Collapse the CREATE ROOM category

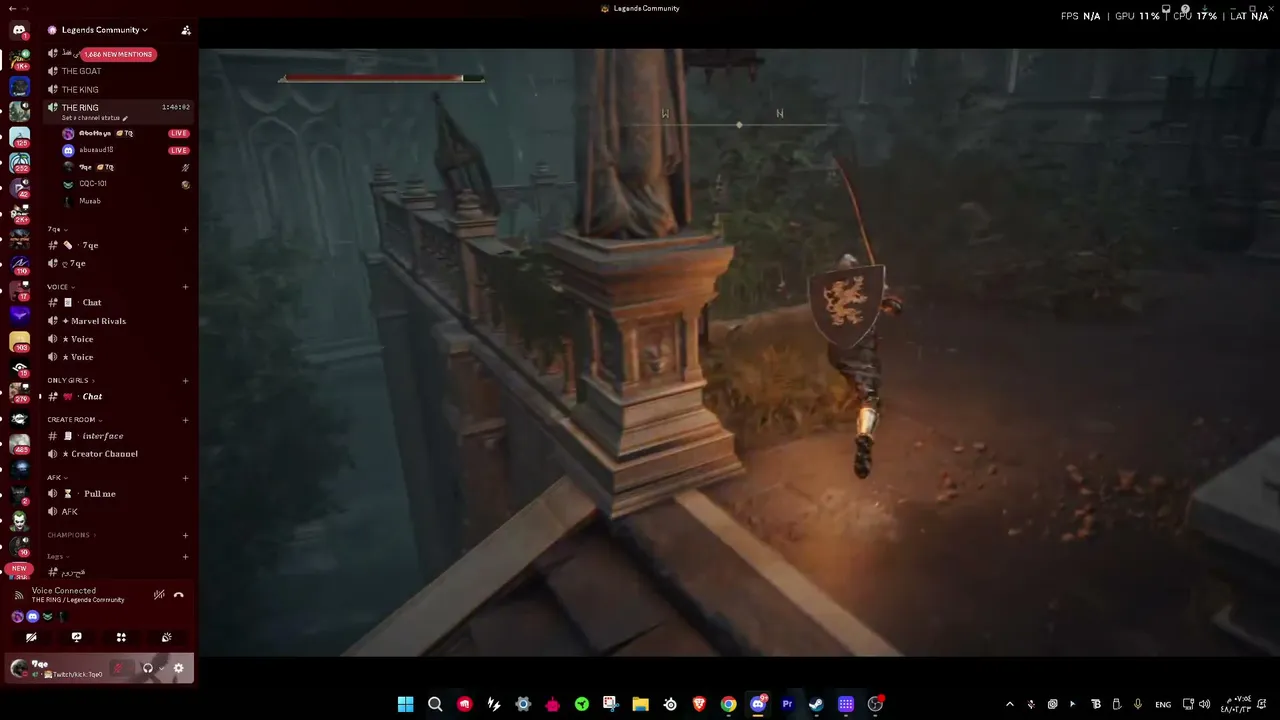74,420
